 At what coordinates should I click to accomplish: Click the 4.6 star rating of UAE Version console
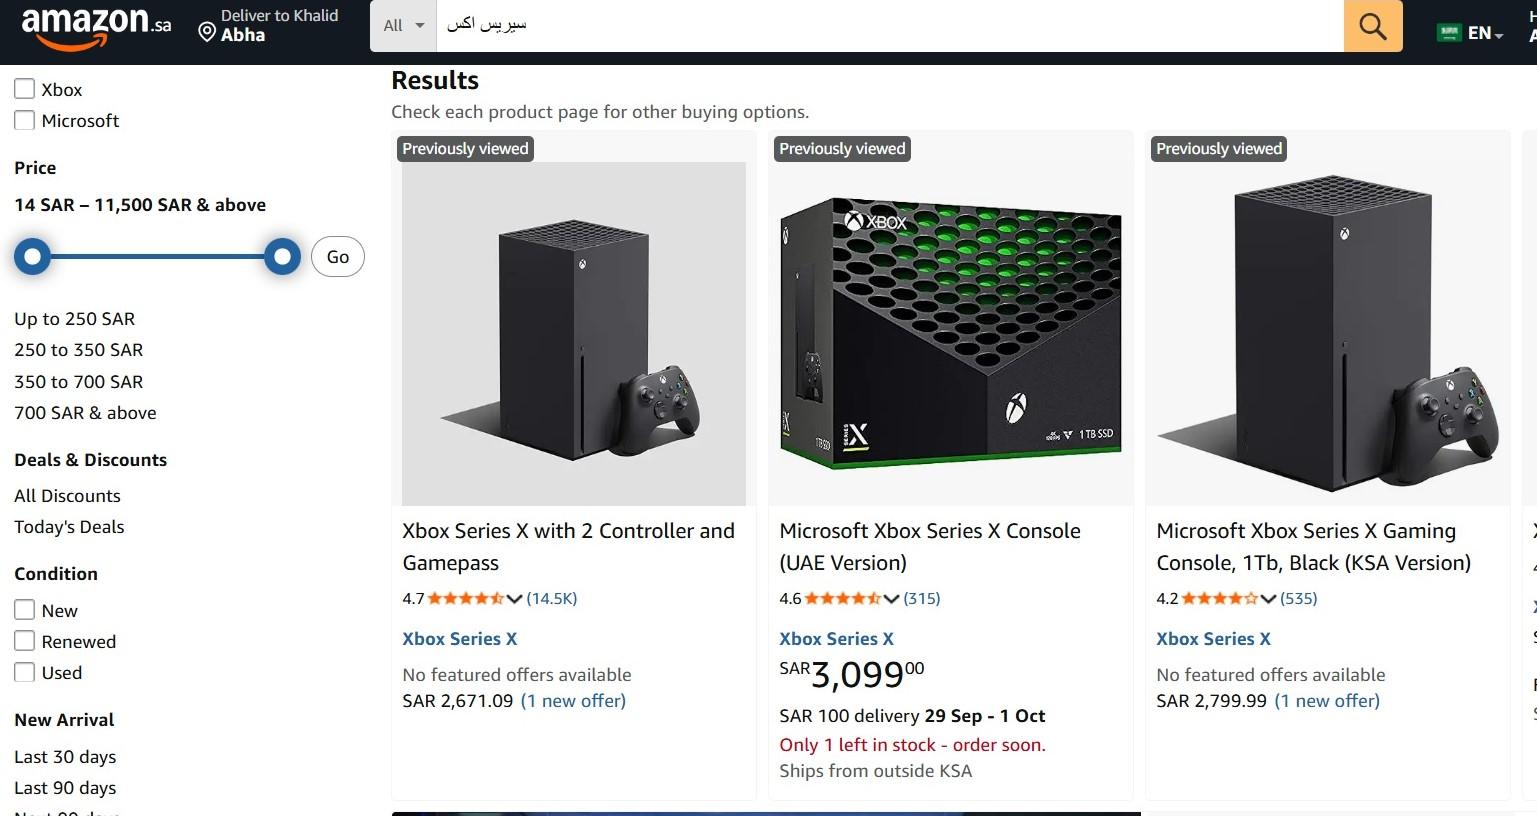pyautogui.click(x=842, y=599)
